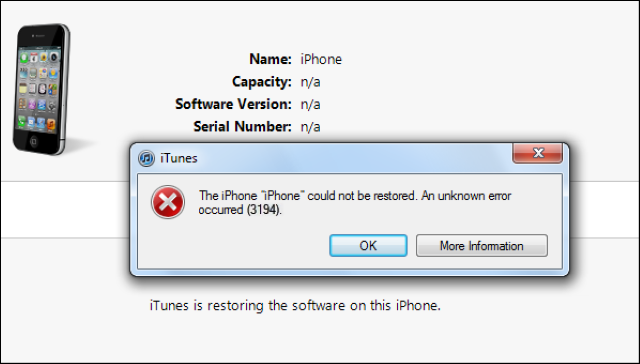Click the OK button in error dialog

click(x=368, y=246)
